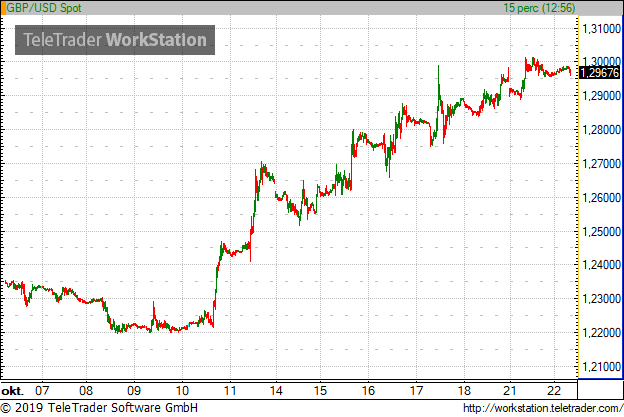Click the 1,23000 price axis label

601,298
